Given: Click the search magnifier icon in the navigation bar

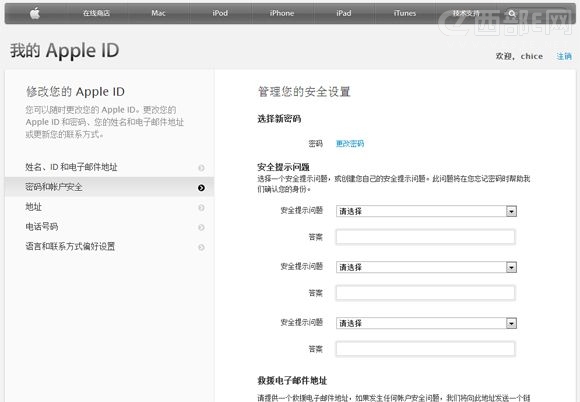Looking at the screenshot, I should 512,13.
